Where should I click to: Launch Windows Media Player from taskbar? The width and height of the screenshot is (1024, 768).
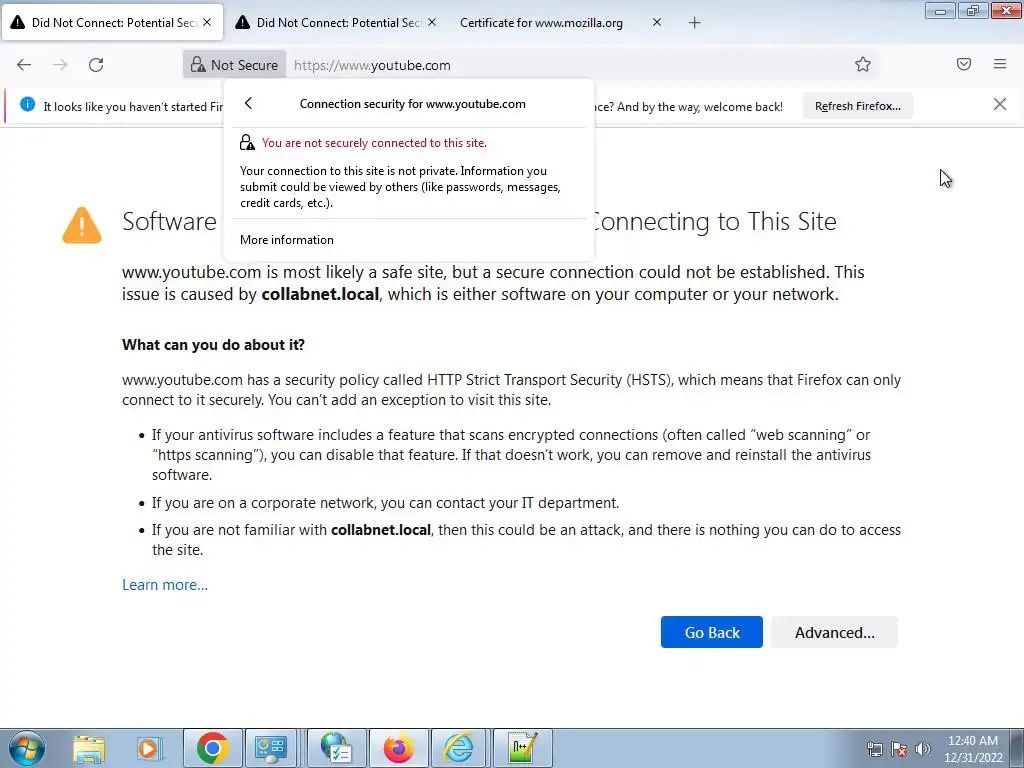pyautogui.click(x=148, y=748)
